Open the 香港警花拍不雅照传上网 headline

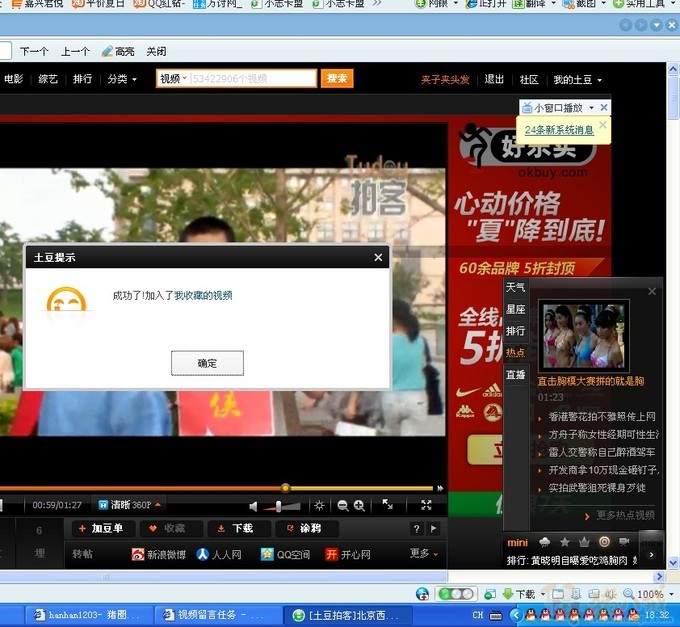[x=602, y=417]
